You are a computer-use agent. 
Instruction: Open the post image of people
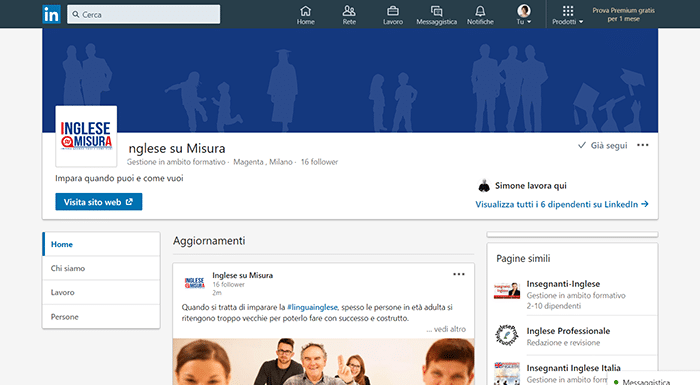[x=324, y=361]
